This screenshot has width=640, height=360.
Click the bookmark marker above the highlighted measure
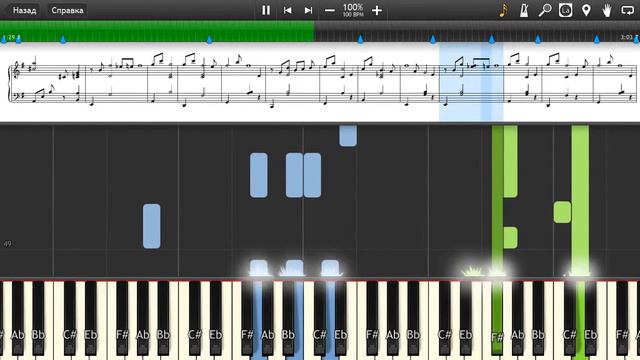click(x=491, y=39)
